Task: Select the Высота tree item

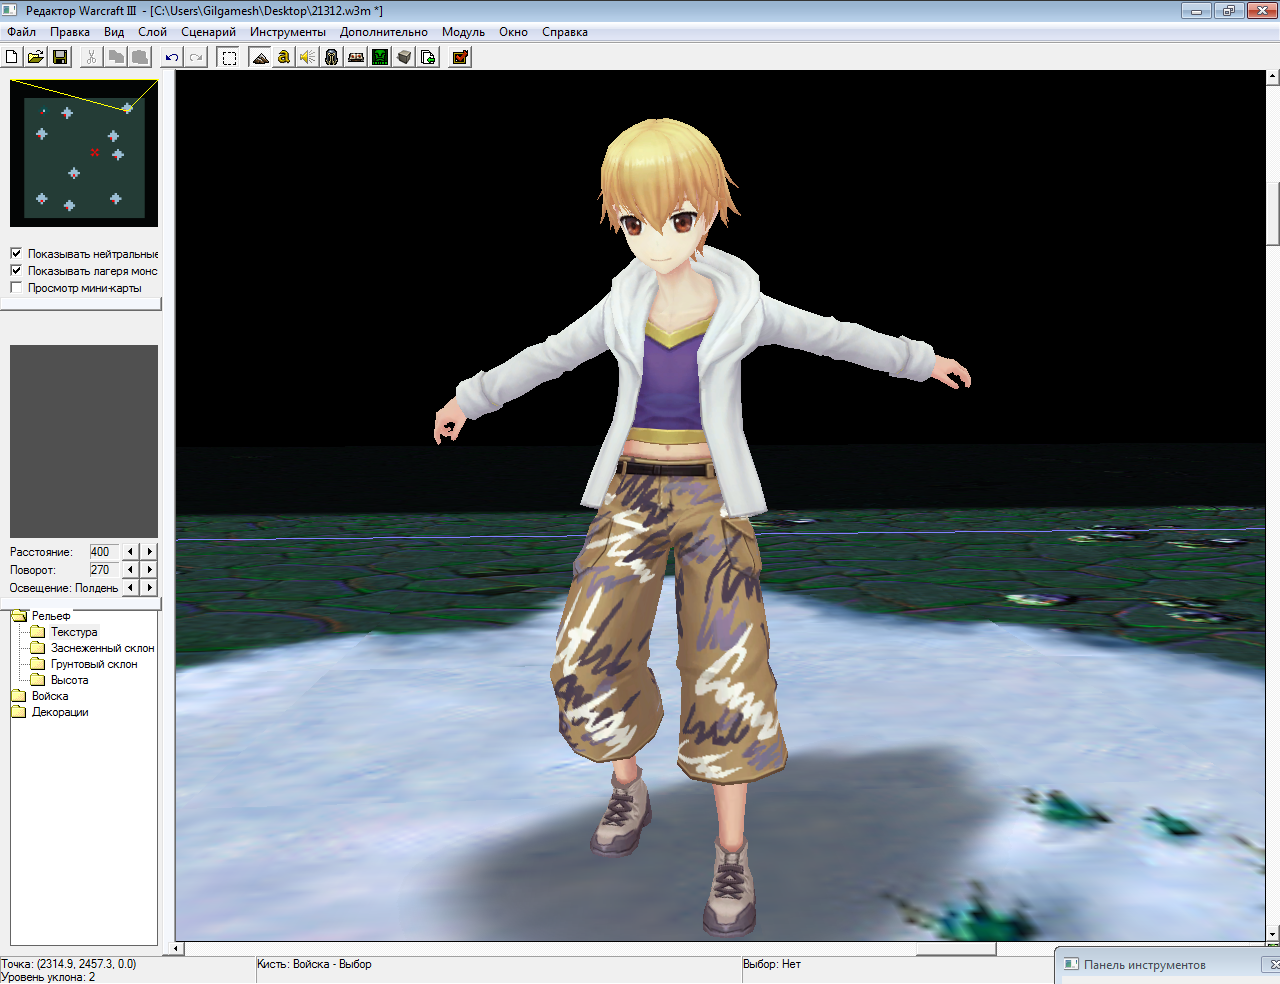Action: (69, 680)
